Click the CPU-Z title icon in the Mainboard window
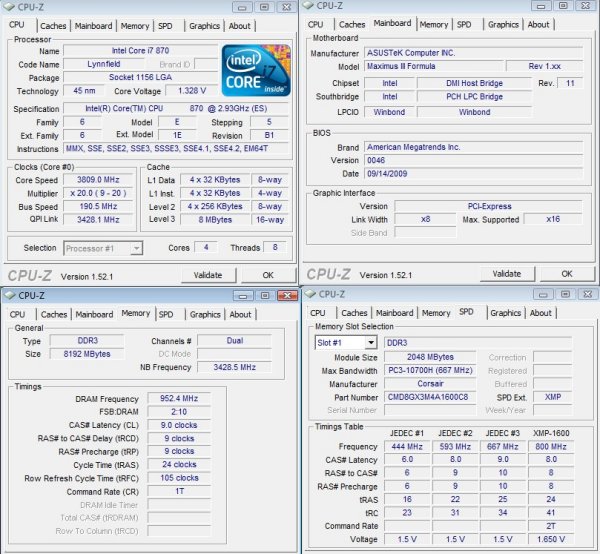The height and width of the screenshot is (554, 600). coord(308,6)
